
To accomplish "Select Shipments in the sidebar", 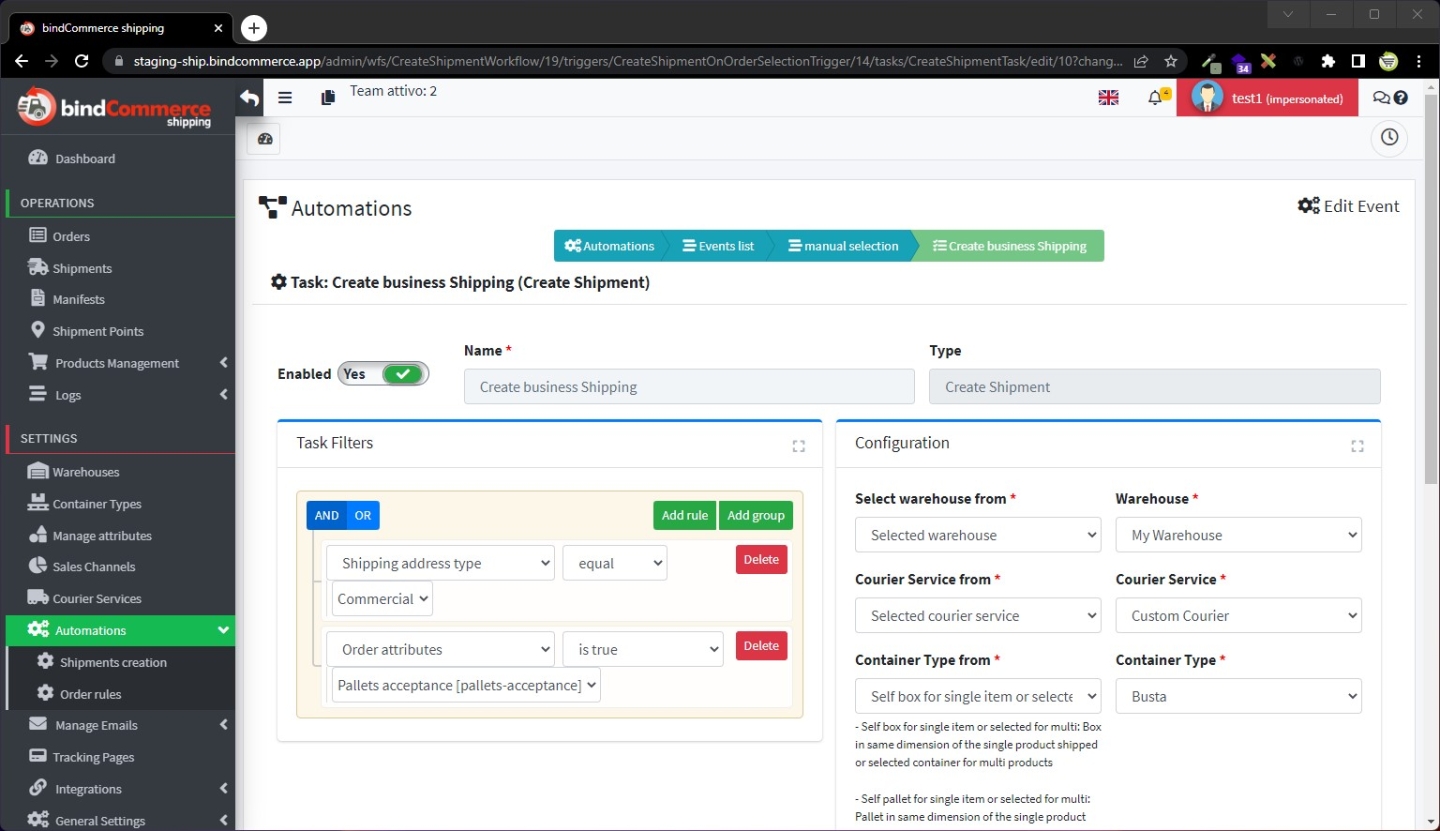I will coord(81,267).
